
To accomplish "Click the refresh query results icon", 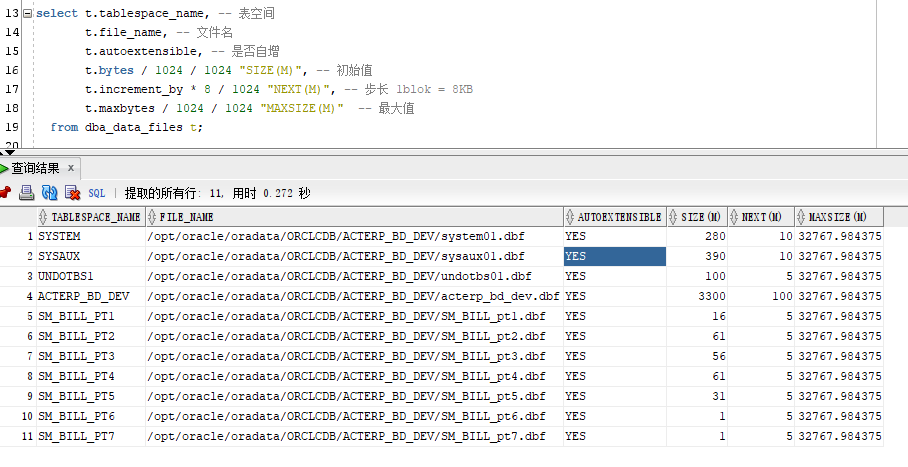I will point(49,193).
